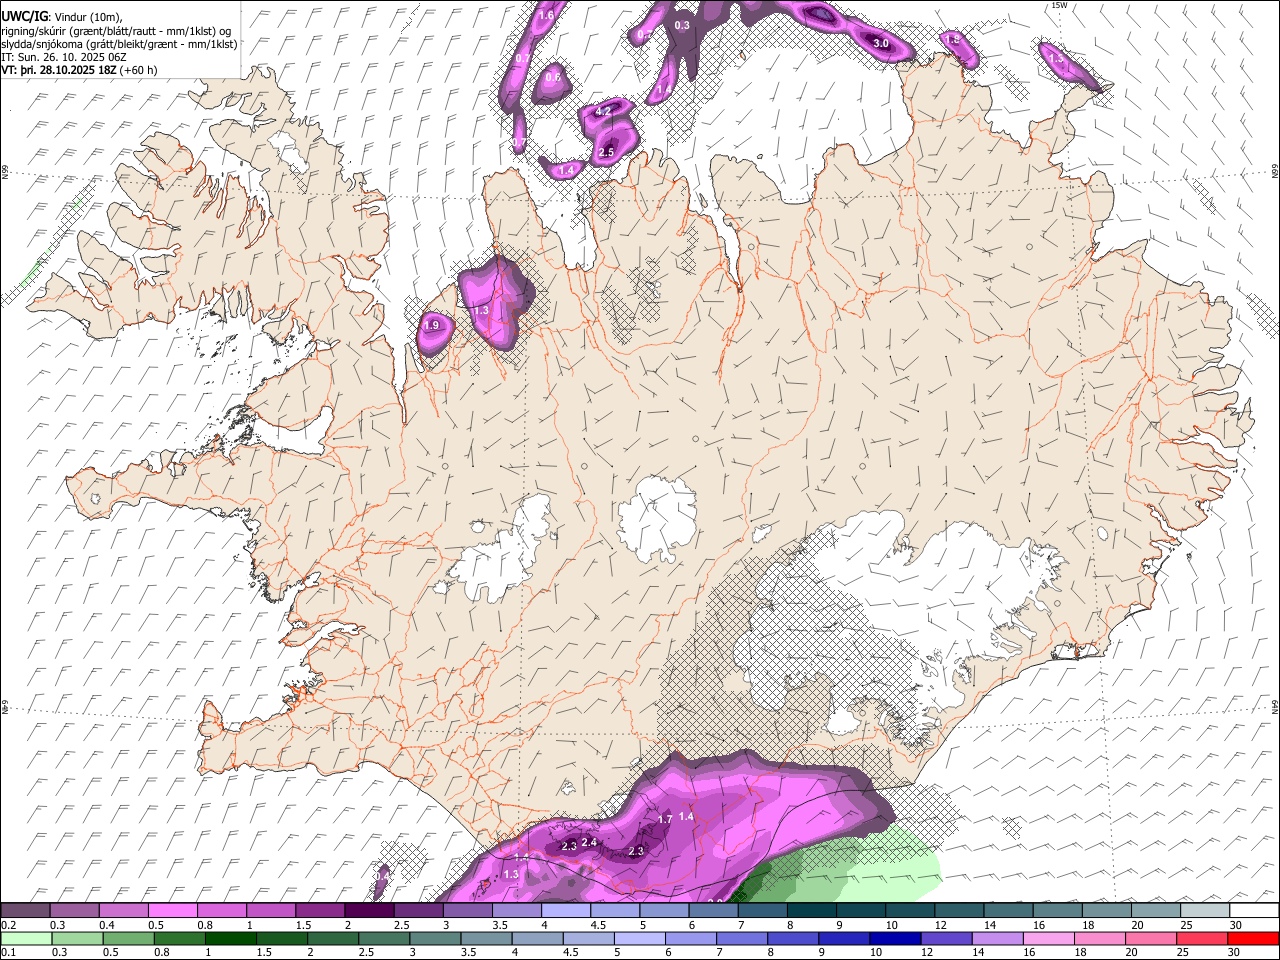Pick the upper legend swatch labeled 5
The image size is (1280, 960).
pyautogui.click(x=665, y=910)
